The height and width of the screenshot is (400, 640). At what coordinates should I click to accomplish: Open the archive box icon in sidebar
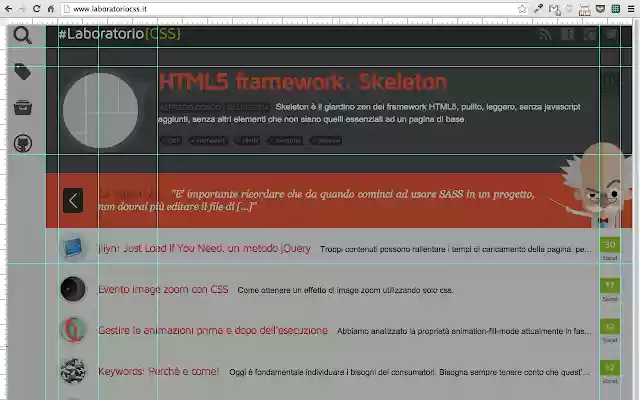tap(23, 108)
